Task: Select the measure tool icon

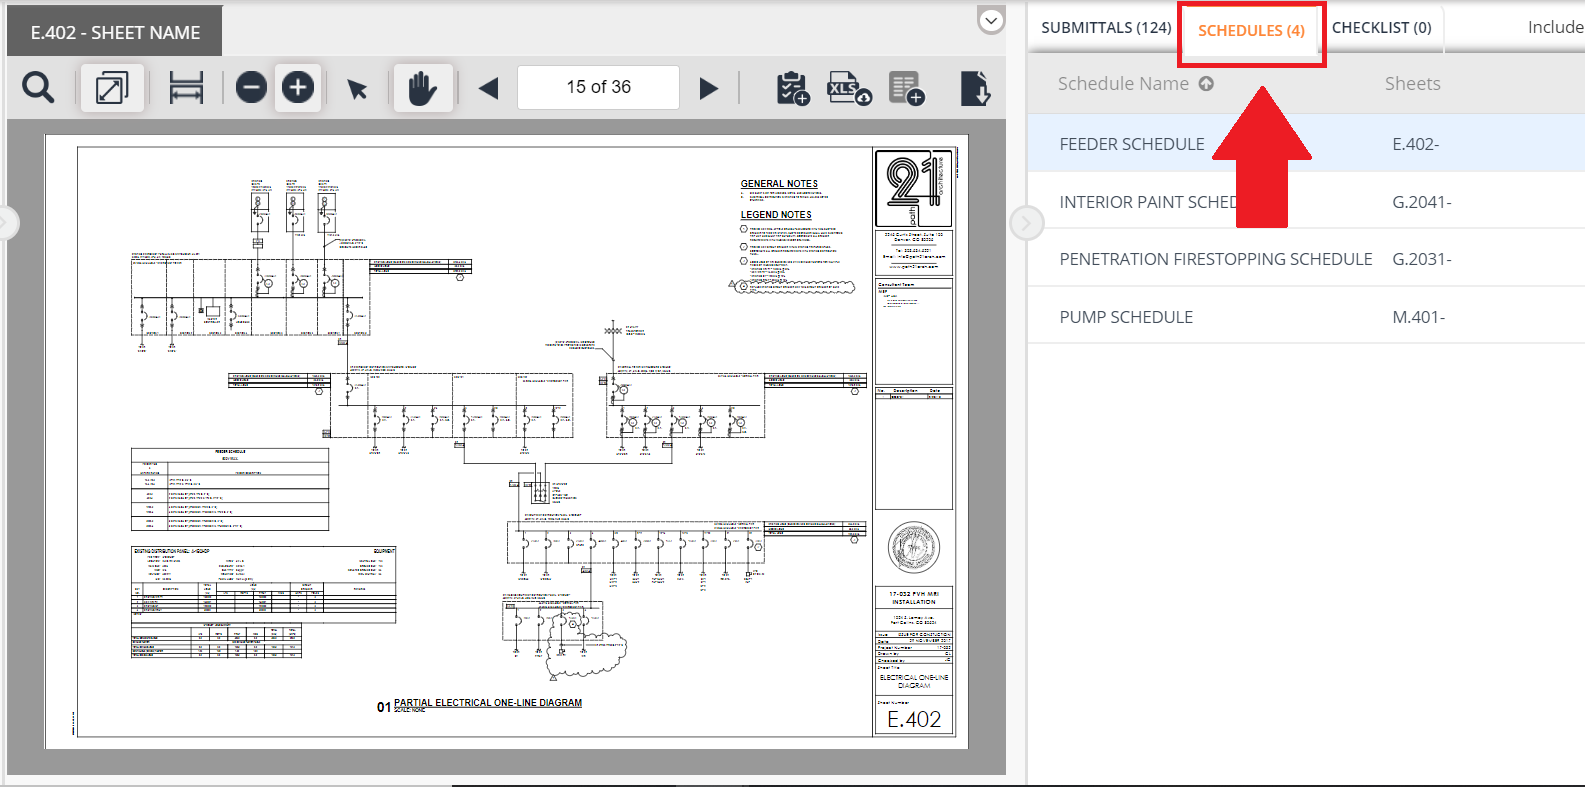Action: (186, 88)
